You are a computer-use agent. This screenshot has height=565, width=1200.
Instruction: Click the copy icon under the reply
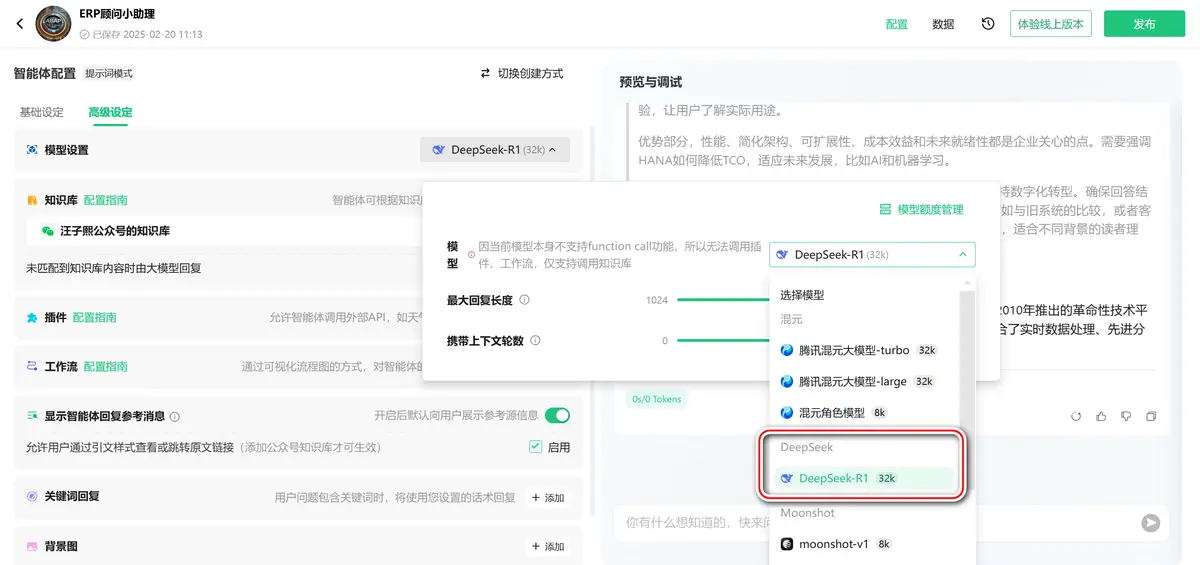(1151, 416)
